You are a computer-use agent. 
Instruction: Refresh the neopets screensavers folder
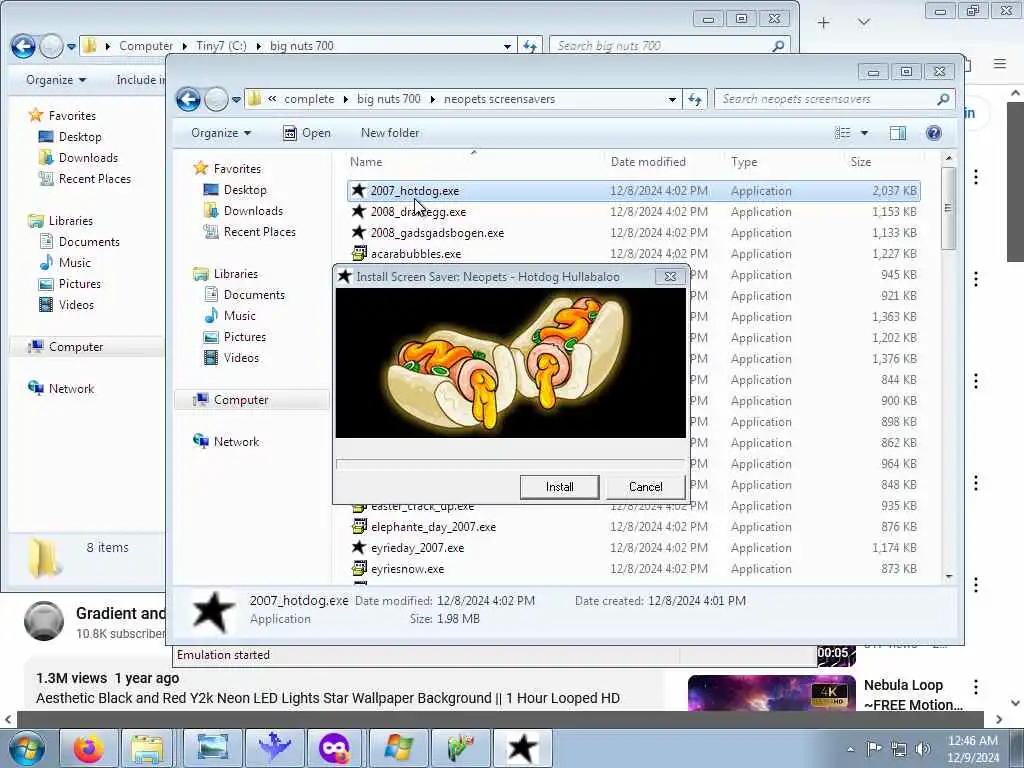coord(695,99)
